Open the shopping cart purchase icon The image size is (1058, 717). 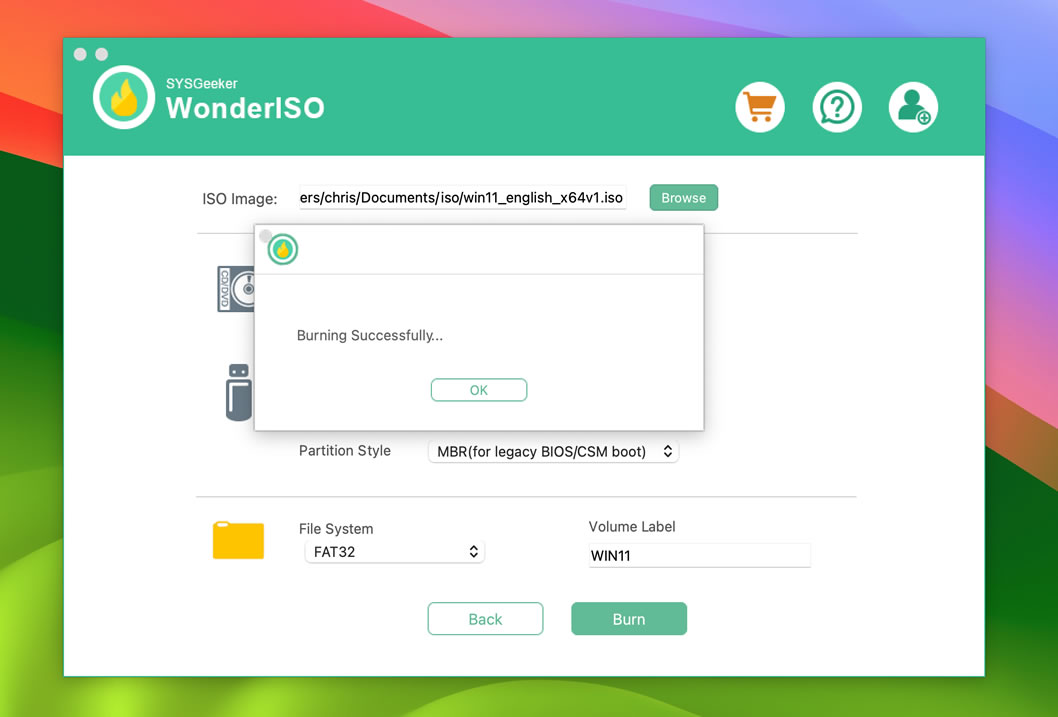[x=760, y=107]
